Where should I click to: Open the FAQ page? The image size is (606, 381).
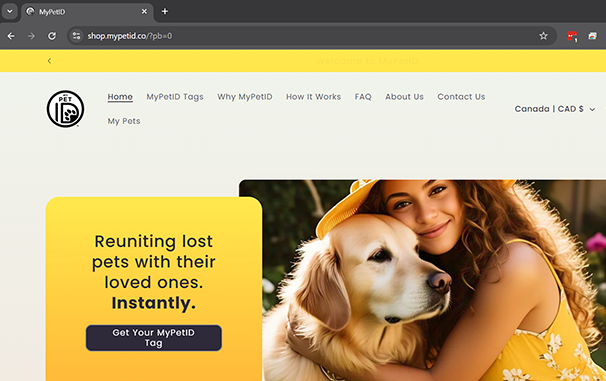(363, 97)
